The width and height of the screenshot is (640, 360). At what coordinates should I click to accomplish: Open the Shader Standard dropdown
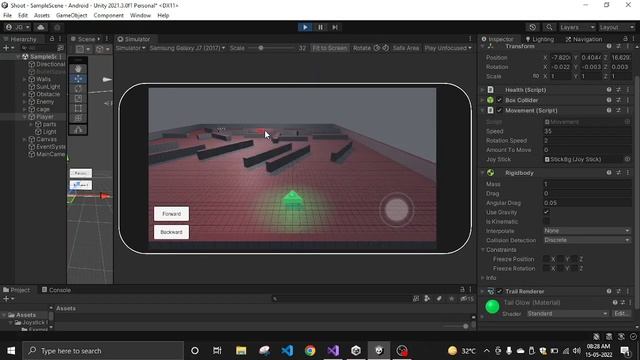coord(567,313)
